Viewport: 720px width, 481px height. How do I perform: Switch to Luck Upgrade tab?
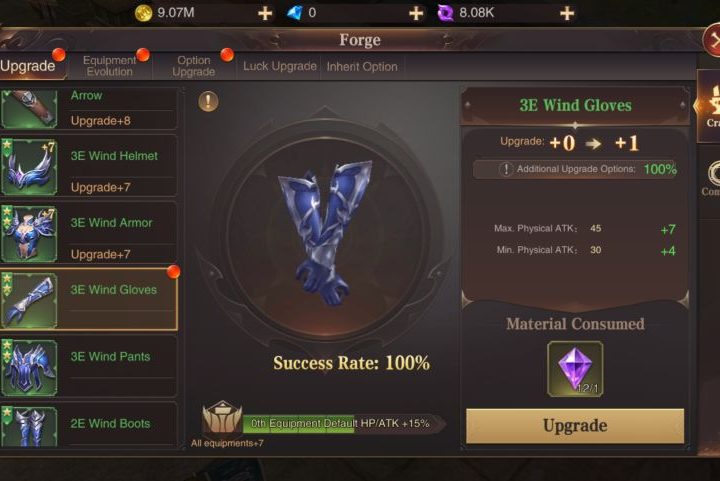click(280, 67)
